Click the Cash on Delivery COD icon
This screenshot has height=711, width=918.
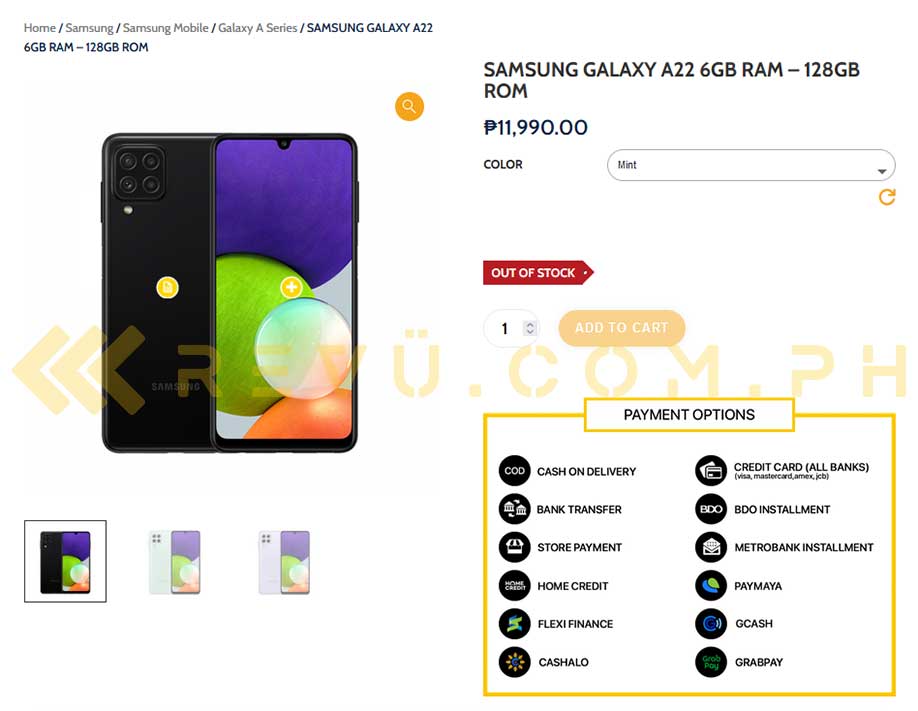[x=514, y=471]
